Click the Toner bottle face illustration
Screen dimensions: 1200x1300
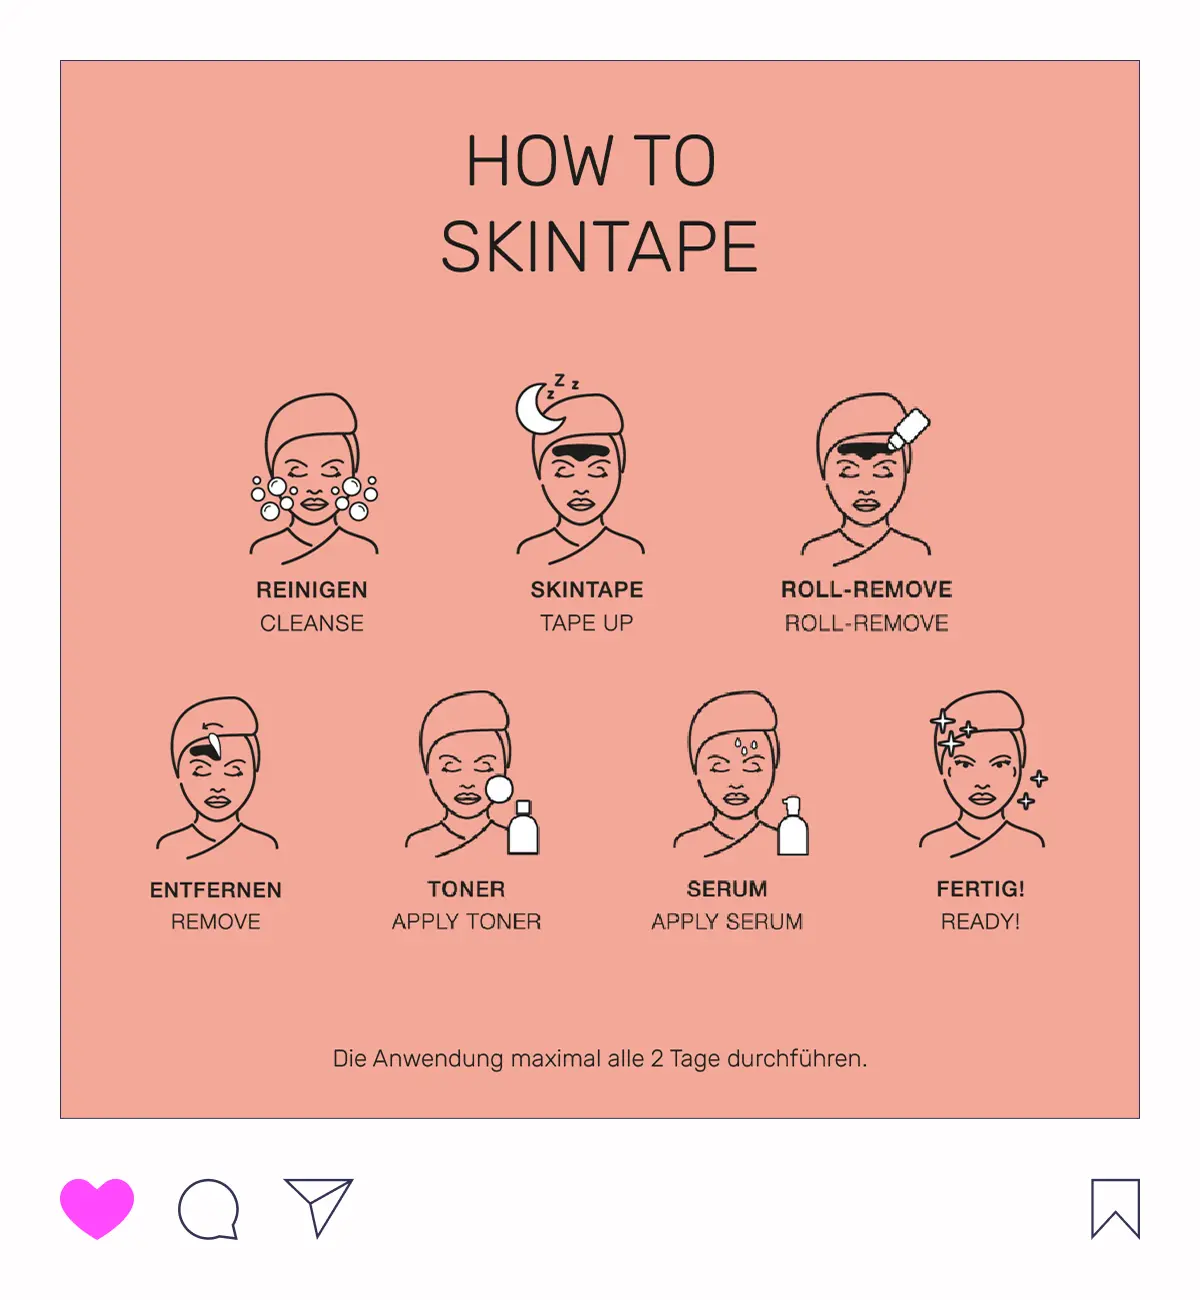(472, 774)
